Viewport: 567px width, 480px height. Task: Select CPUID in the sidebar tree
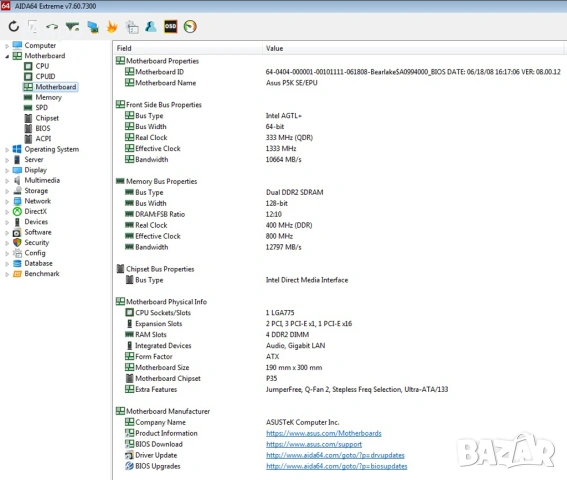(x=45, y=76)
